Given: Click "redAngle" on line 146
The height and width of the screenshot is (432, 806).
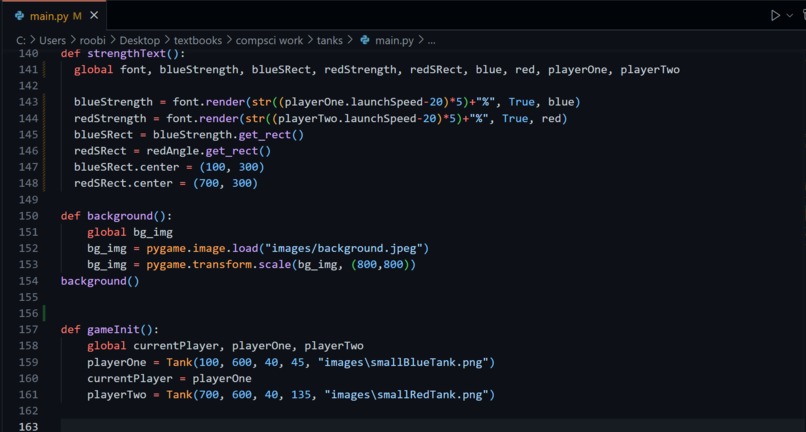Looking at the screenshot, I should click(173, 151).
